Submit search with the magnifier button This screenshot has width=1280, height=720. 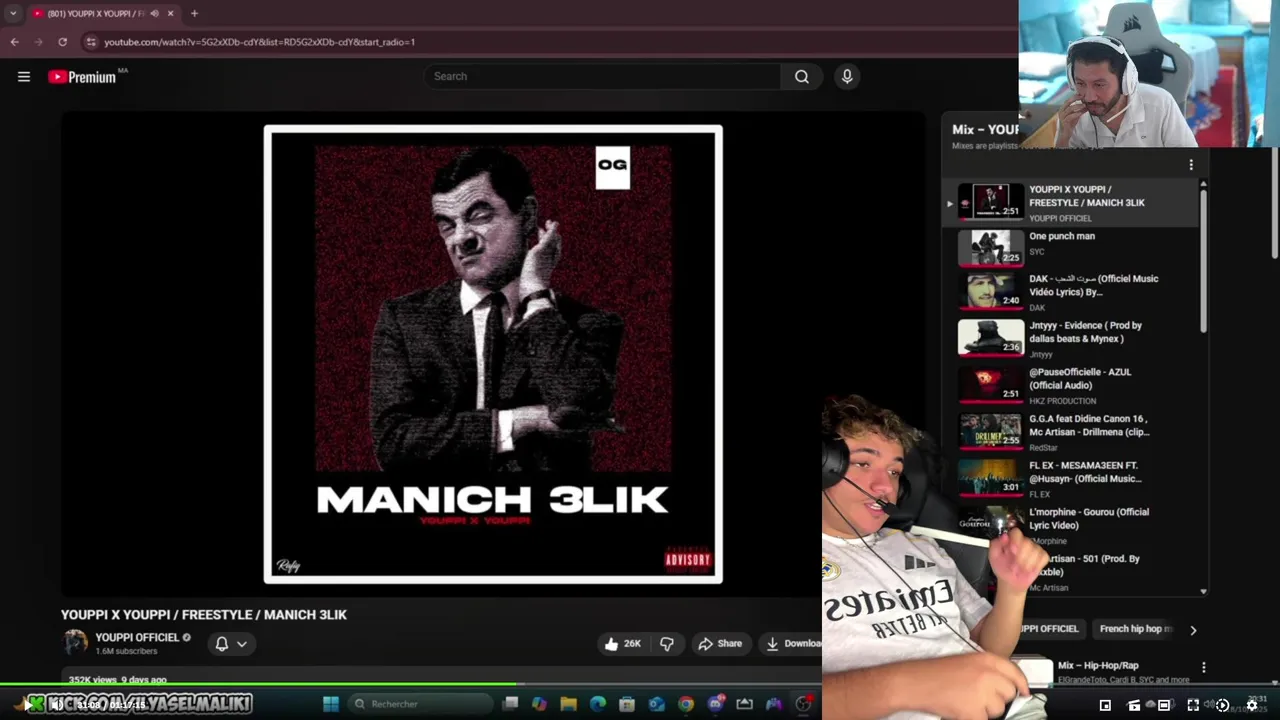[802, 76]
